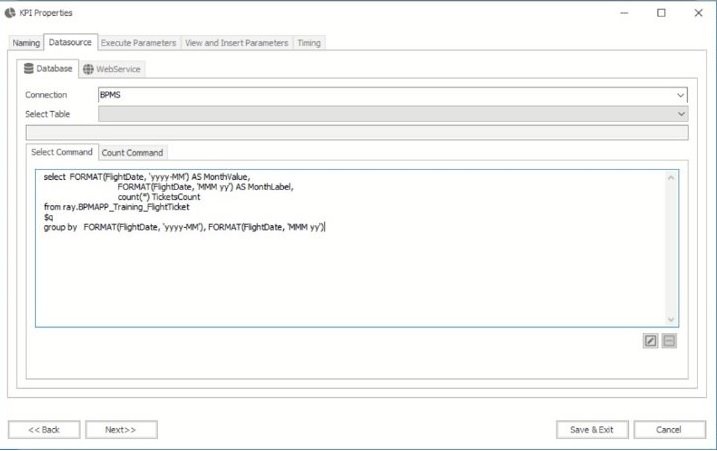Click the 'AS MonthLabel' line of query
Screen dimensions: 717x451
pos(205,187)
